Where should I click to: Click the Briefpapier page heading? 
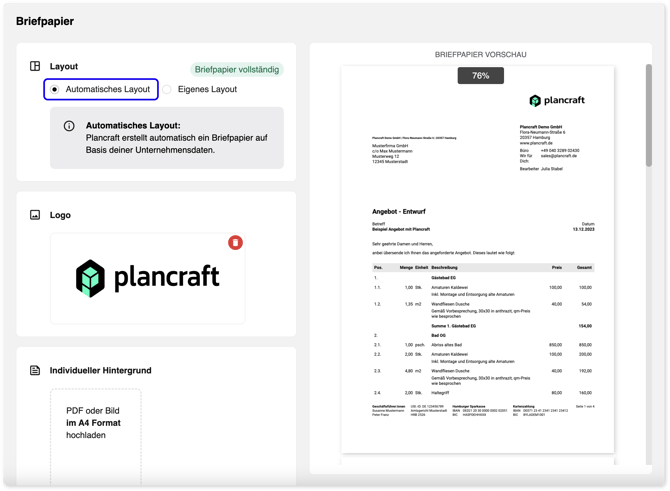tap(45, 21)
